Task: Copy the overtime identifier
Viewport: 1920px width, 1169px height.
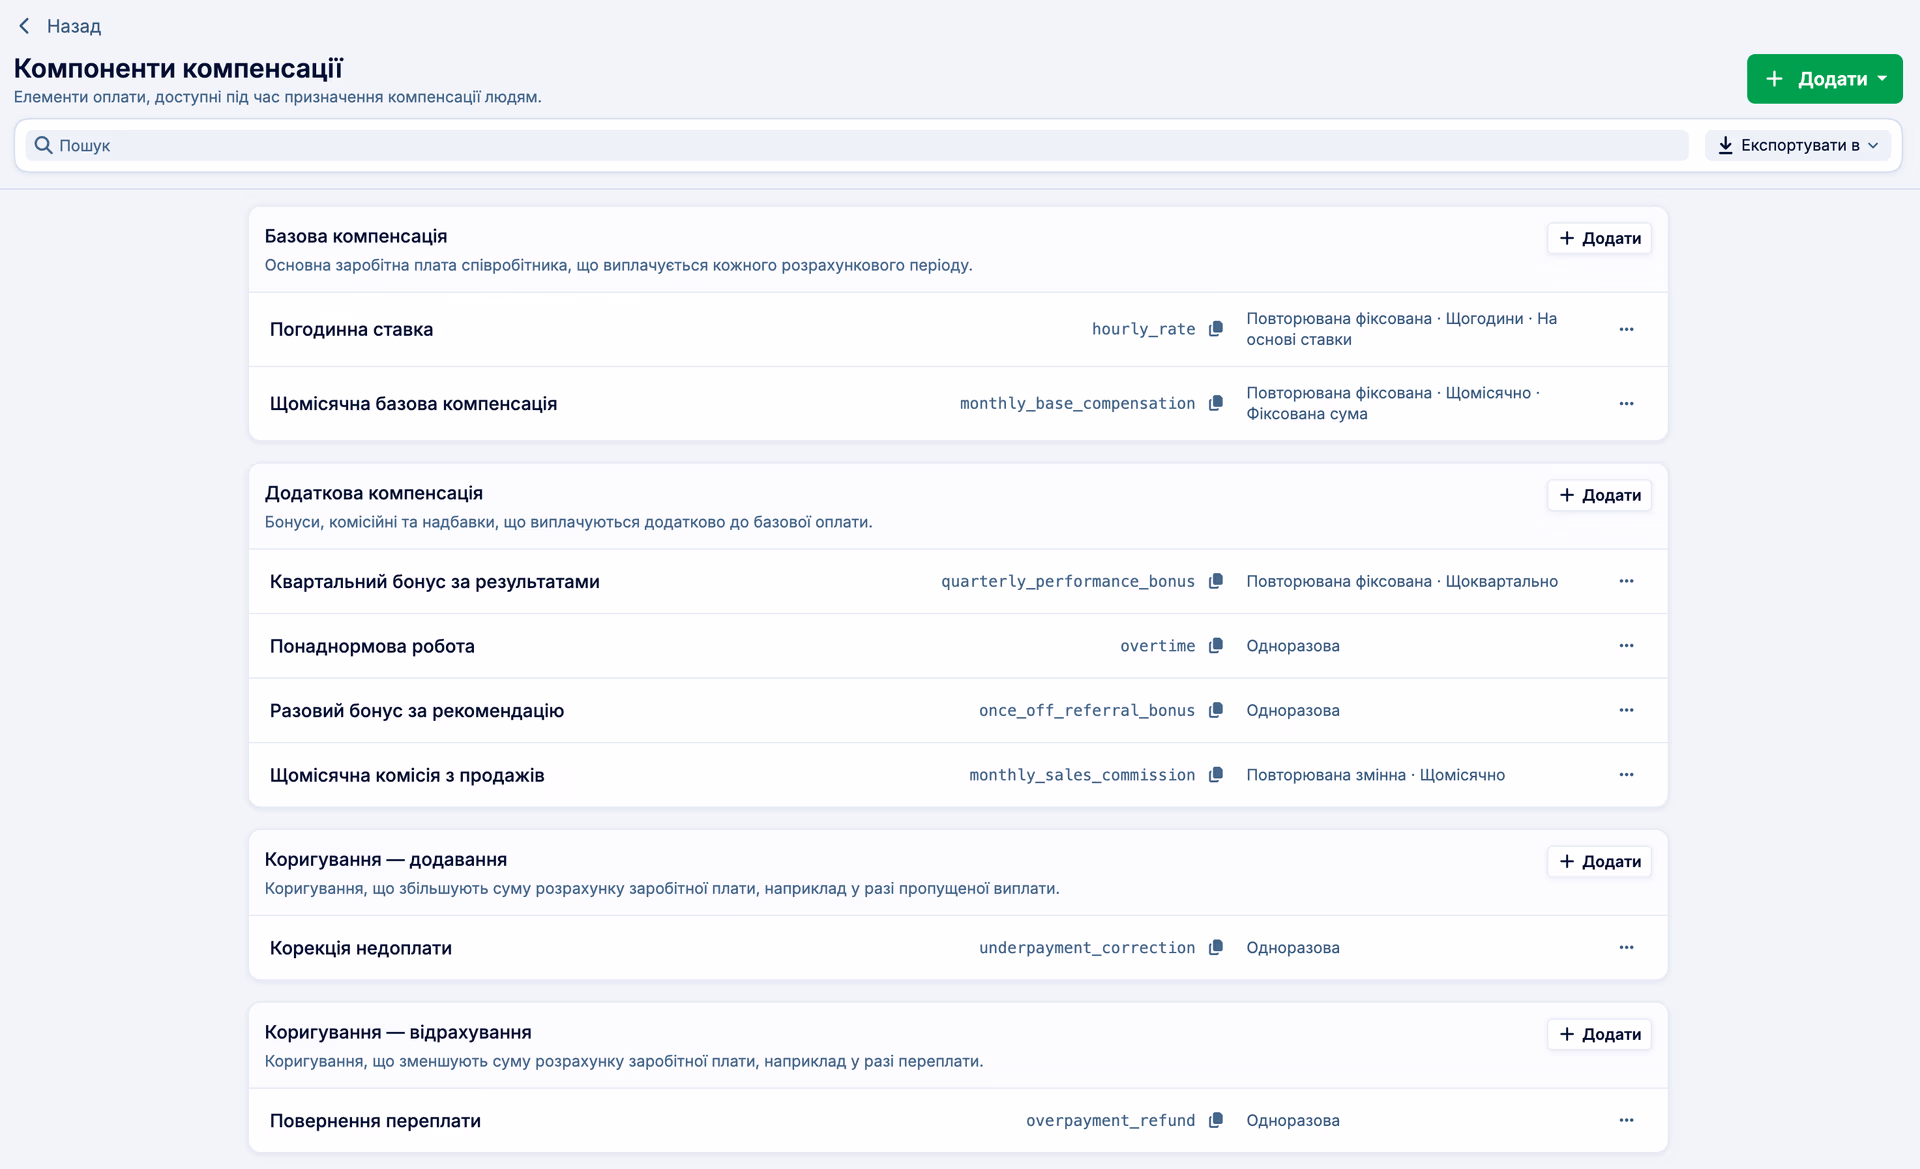Action: point(1216,646)
